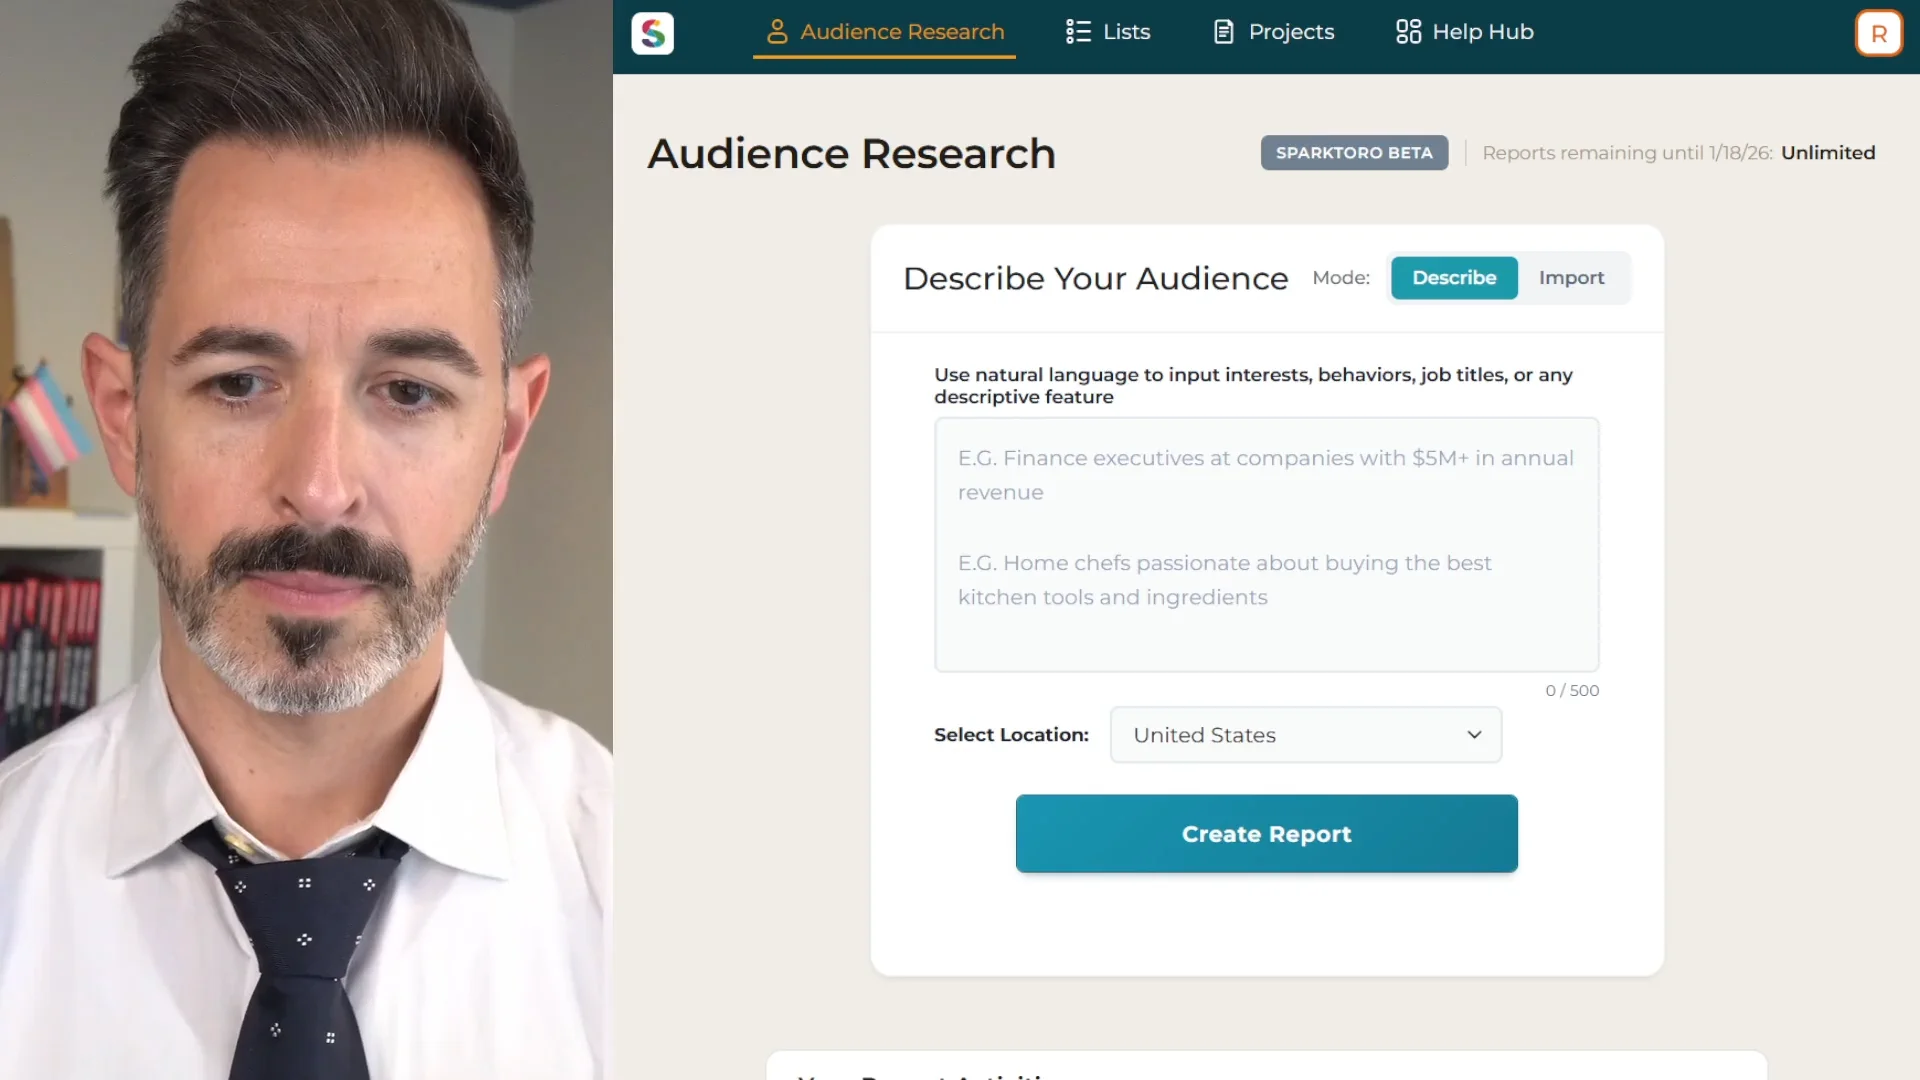The height and width of the screenshot is (1080, 1920).
Task: Open the R profile avatar menu
Action: (x=1878, y=33)
